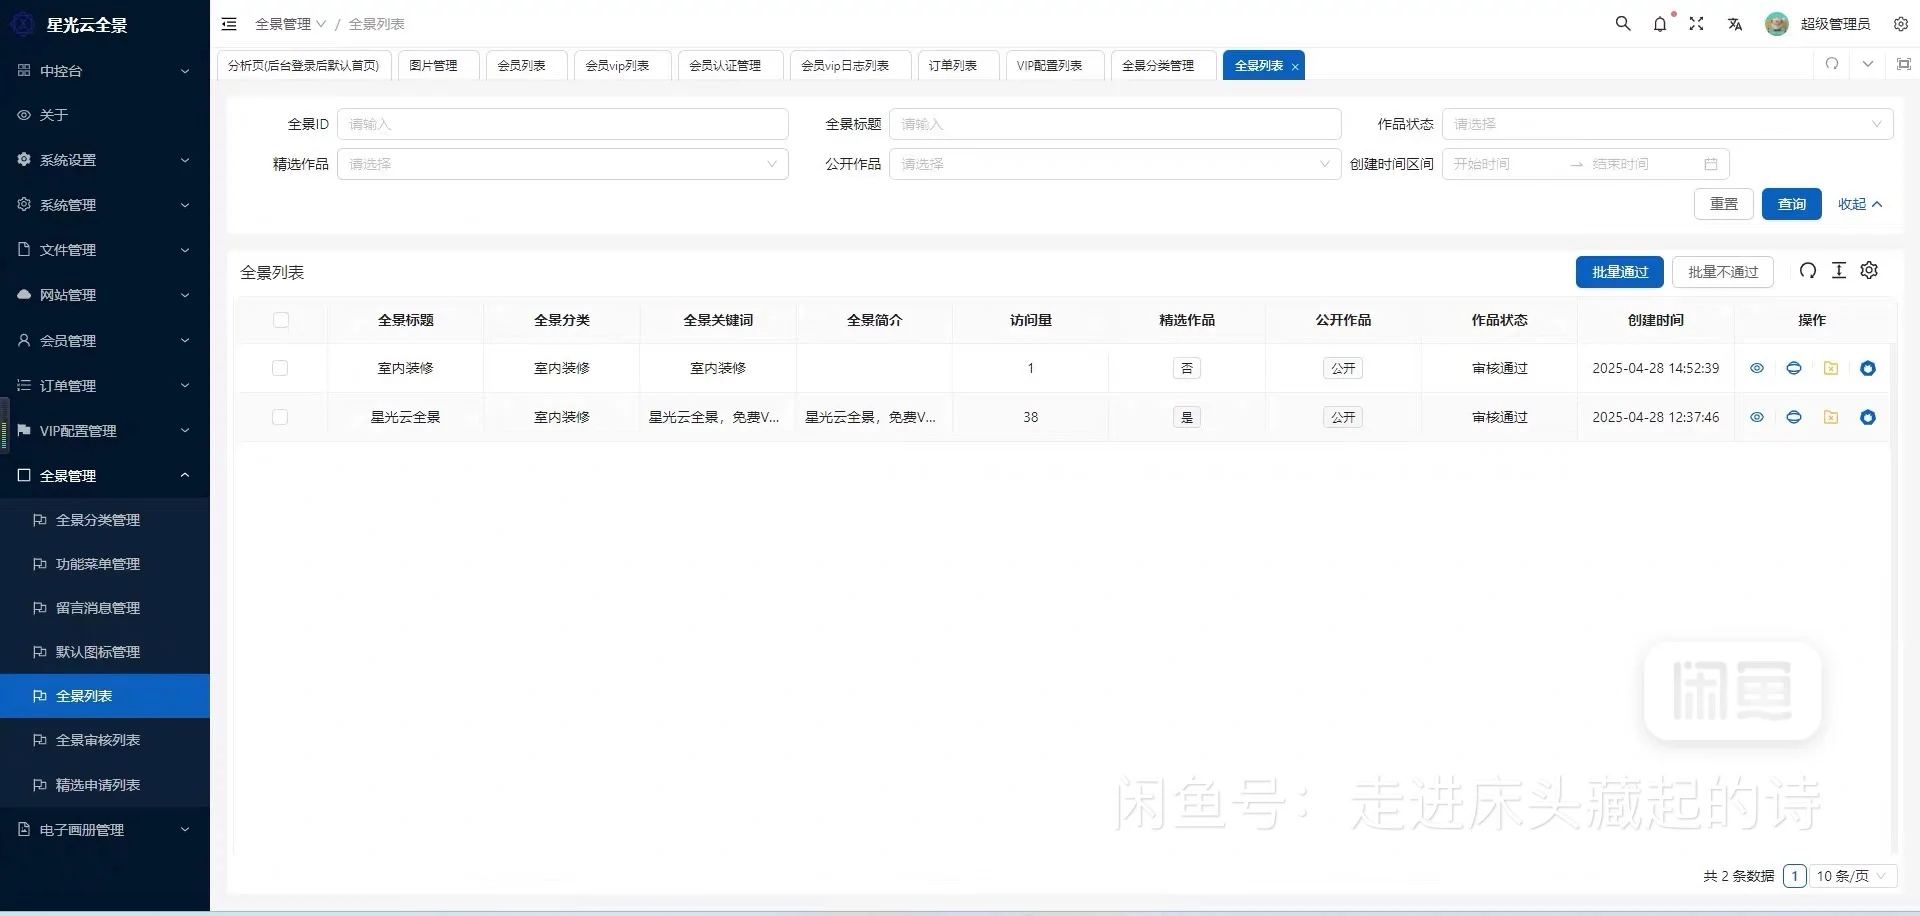Check the checkbox on the 室内装修 row
This screenshot has width=1920, height=916.
click(280, 368)
